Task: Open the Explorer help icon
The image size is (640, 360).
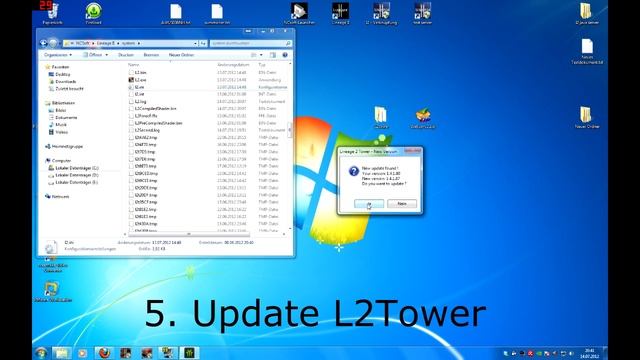Action: click(285, 55)
